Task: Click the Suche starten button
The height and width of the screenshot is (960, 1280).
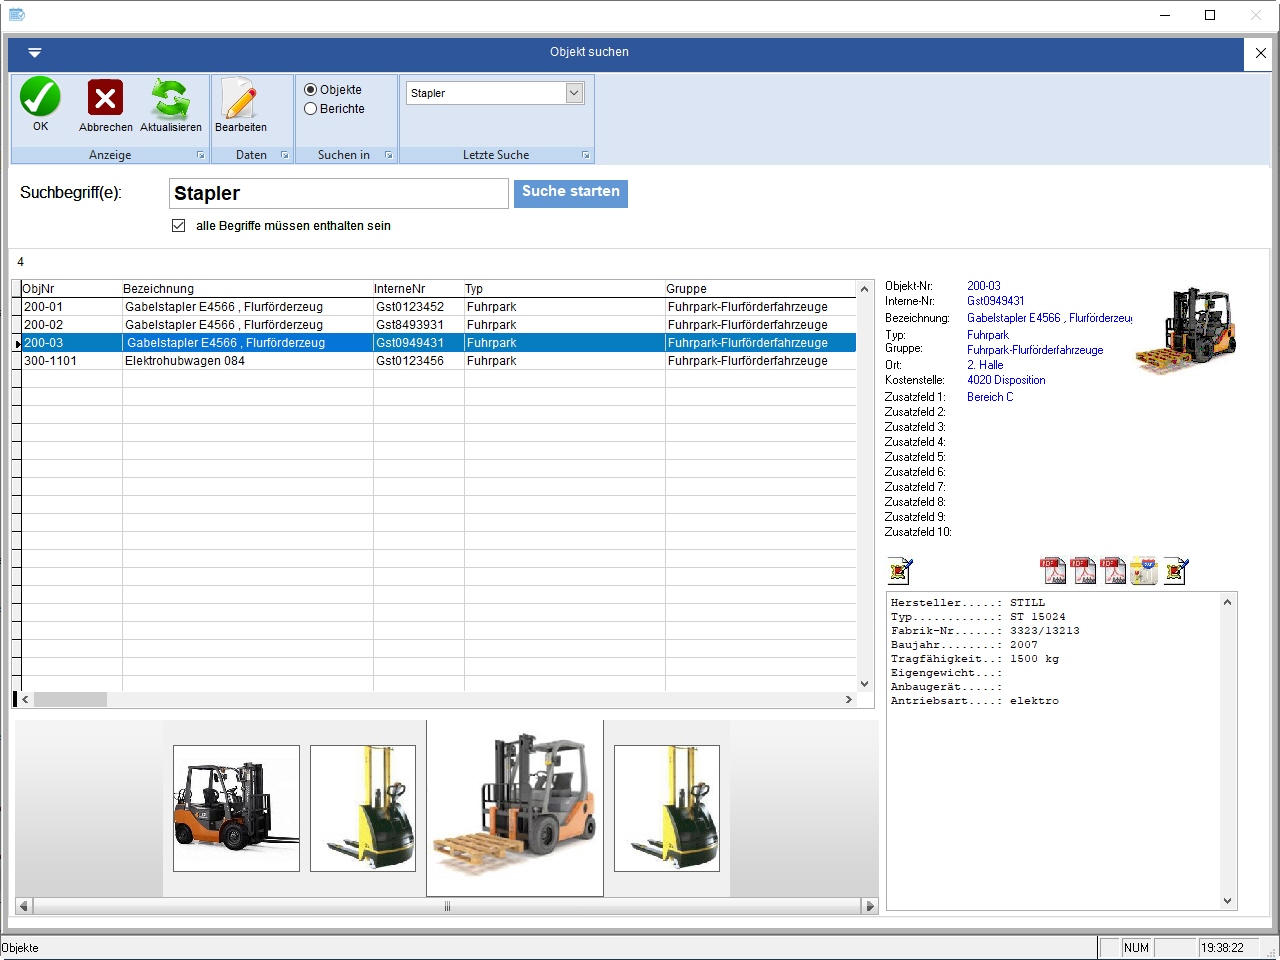Action: [x=570, y=192]
